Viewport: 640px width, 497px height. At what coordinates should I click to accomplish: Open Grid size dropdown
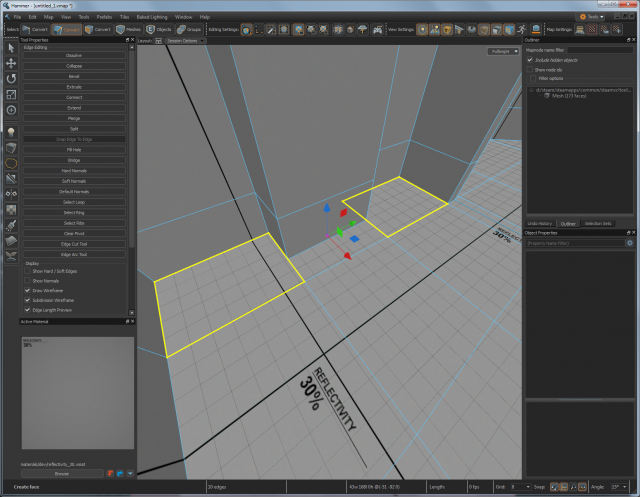(521, 487)
